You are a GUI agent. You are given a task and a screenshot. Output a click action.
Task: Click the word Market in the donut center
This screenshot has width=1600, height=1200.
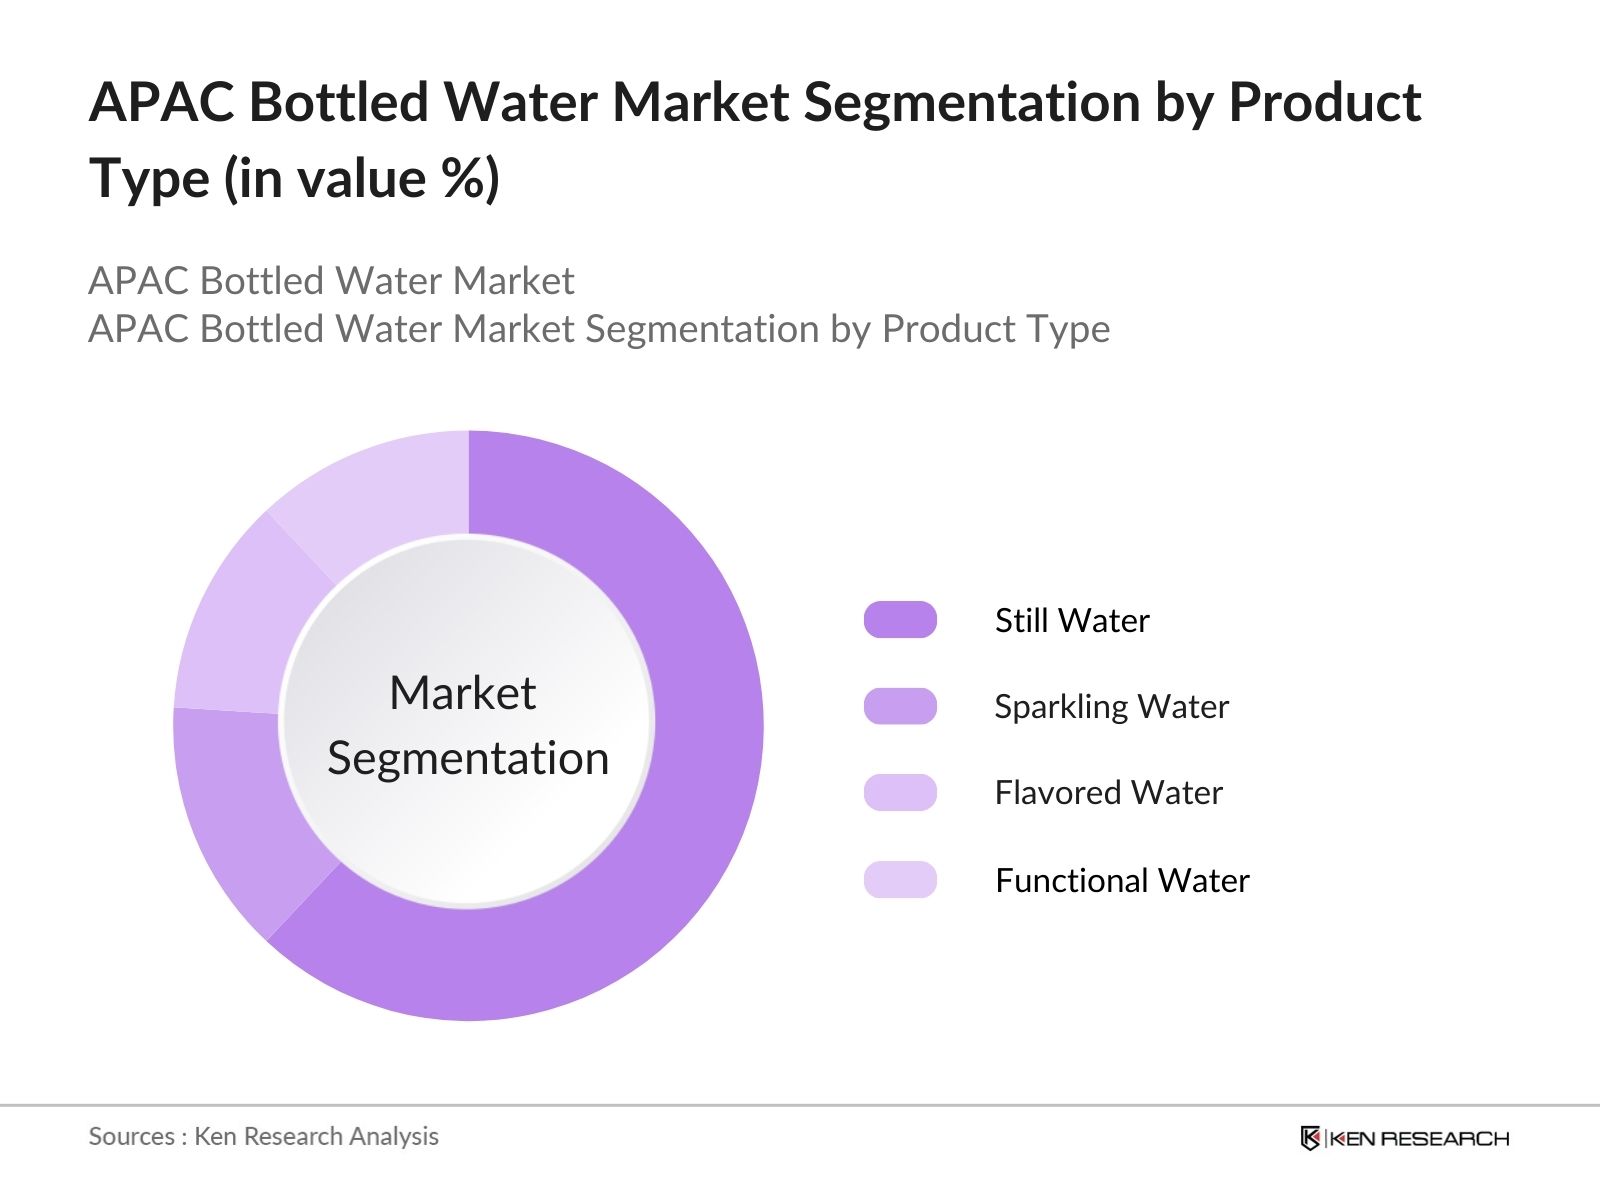[462, 693]
